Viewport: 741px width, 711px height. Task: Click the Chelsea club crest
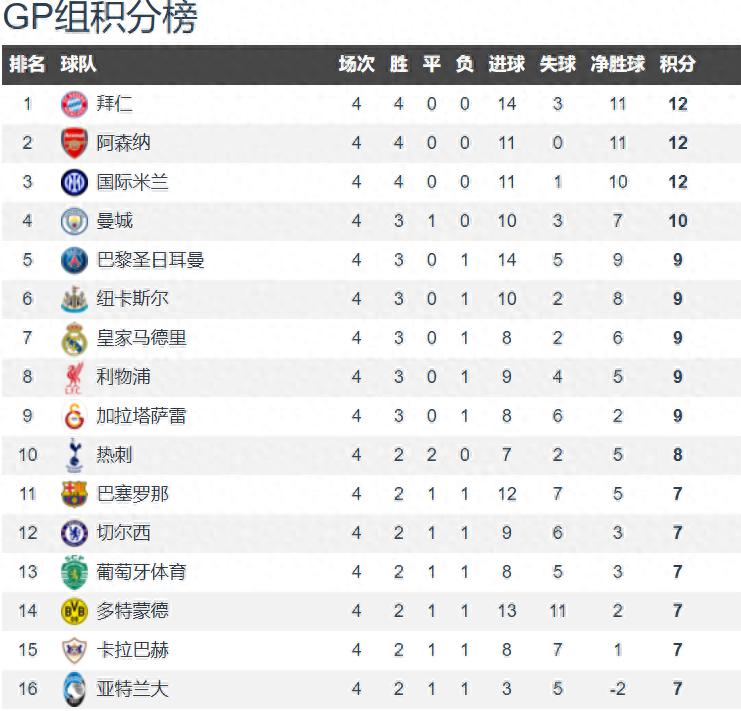(x=75, y=533)
